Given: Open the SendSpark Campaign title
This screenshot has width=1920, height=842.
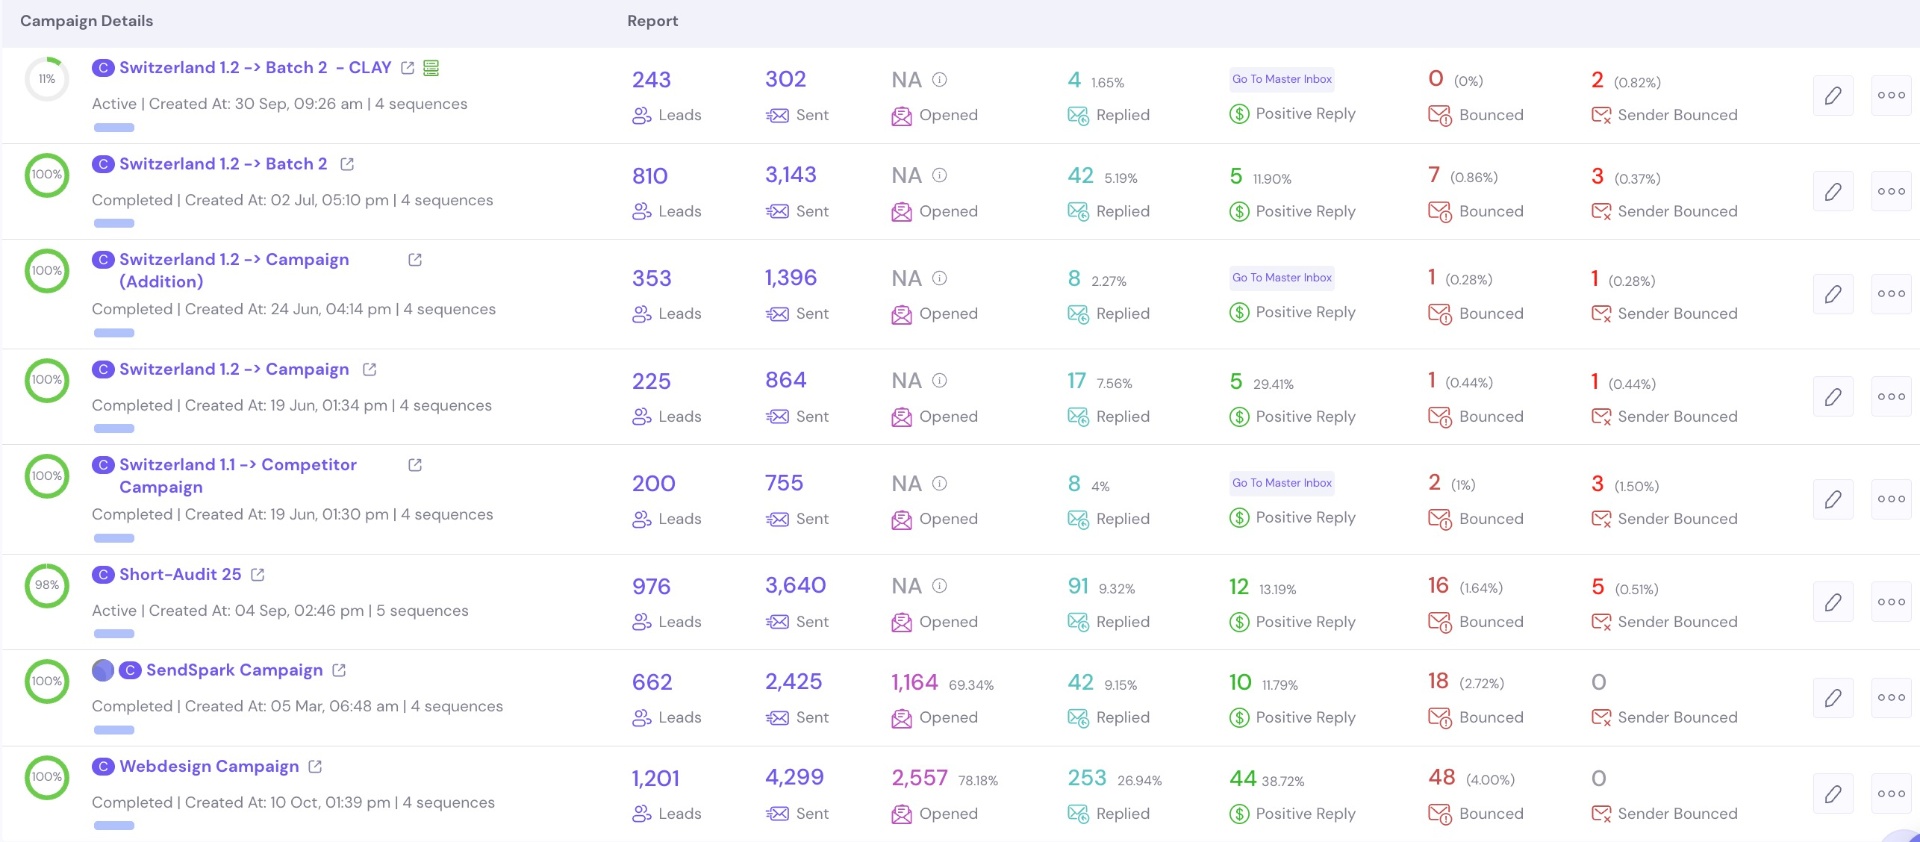Looking at the screenshot, I should pyautogui.click(x=234, y=671).
